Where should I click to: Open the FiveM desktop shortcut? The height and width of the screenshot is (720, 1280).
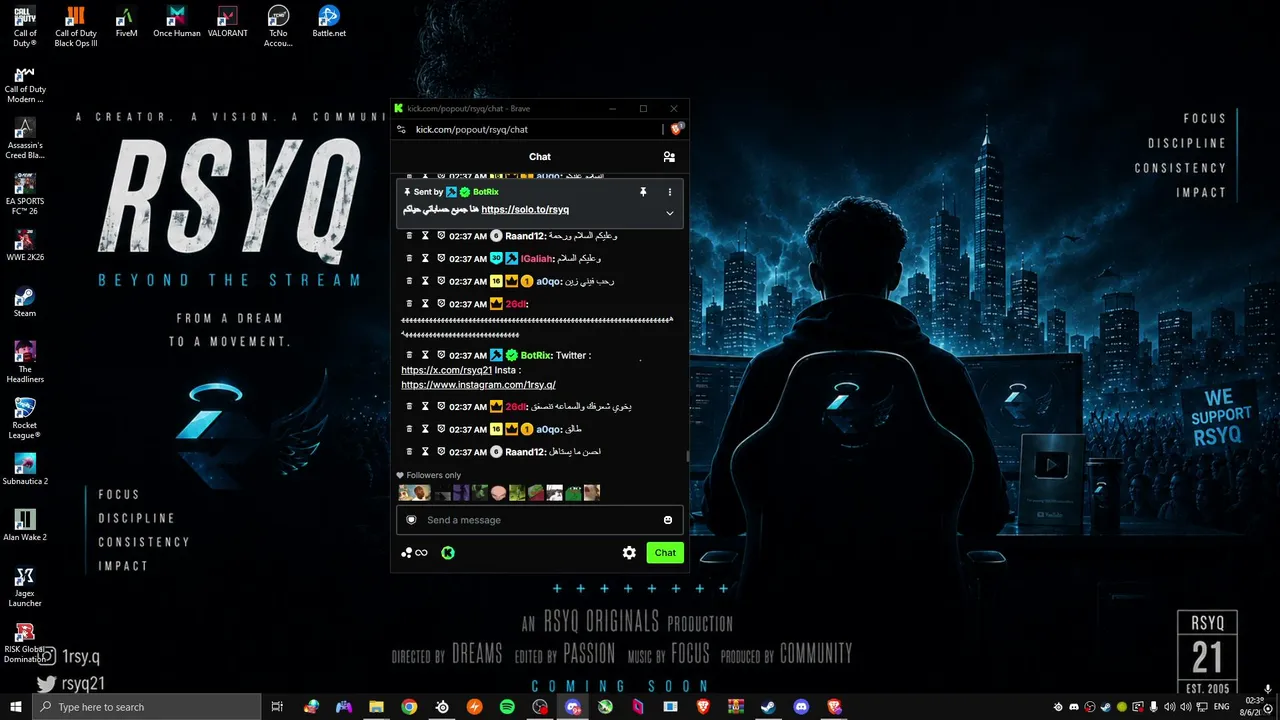126,22
